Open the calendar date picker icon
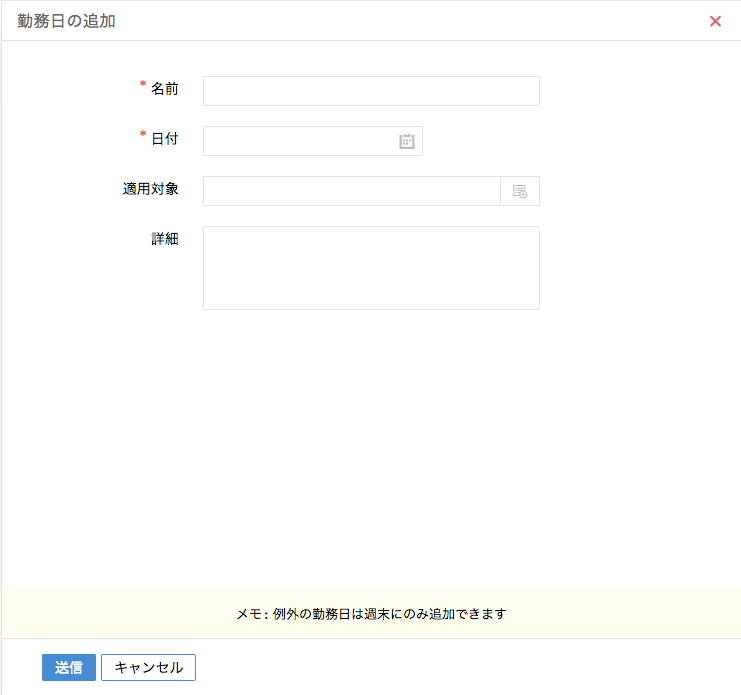 click(407, 141)
